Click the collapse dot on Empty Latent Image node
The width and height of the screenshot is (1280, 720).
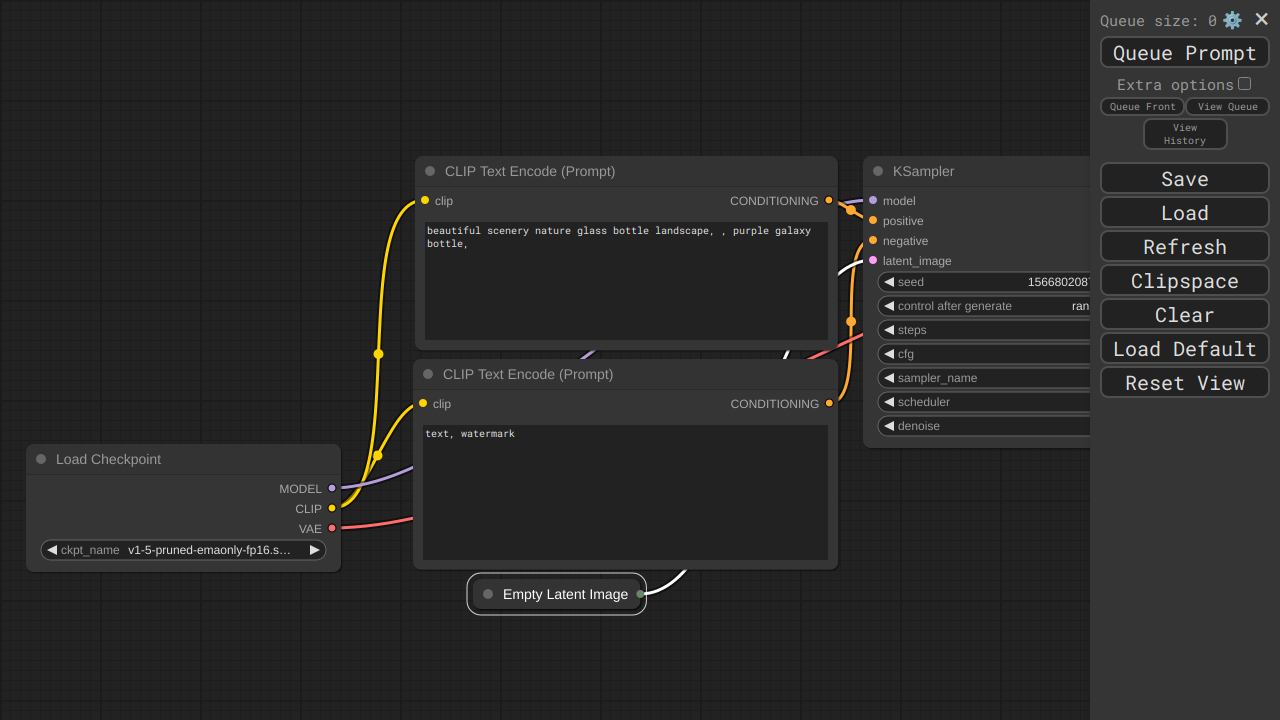tap(488, 594)
